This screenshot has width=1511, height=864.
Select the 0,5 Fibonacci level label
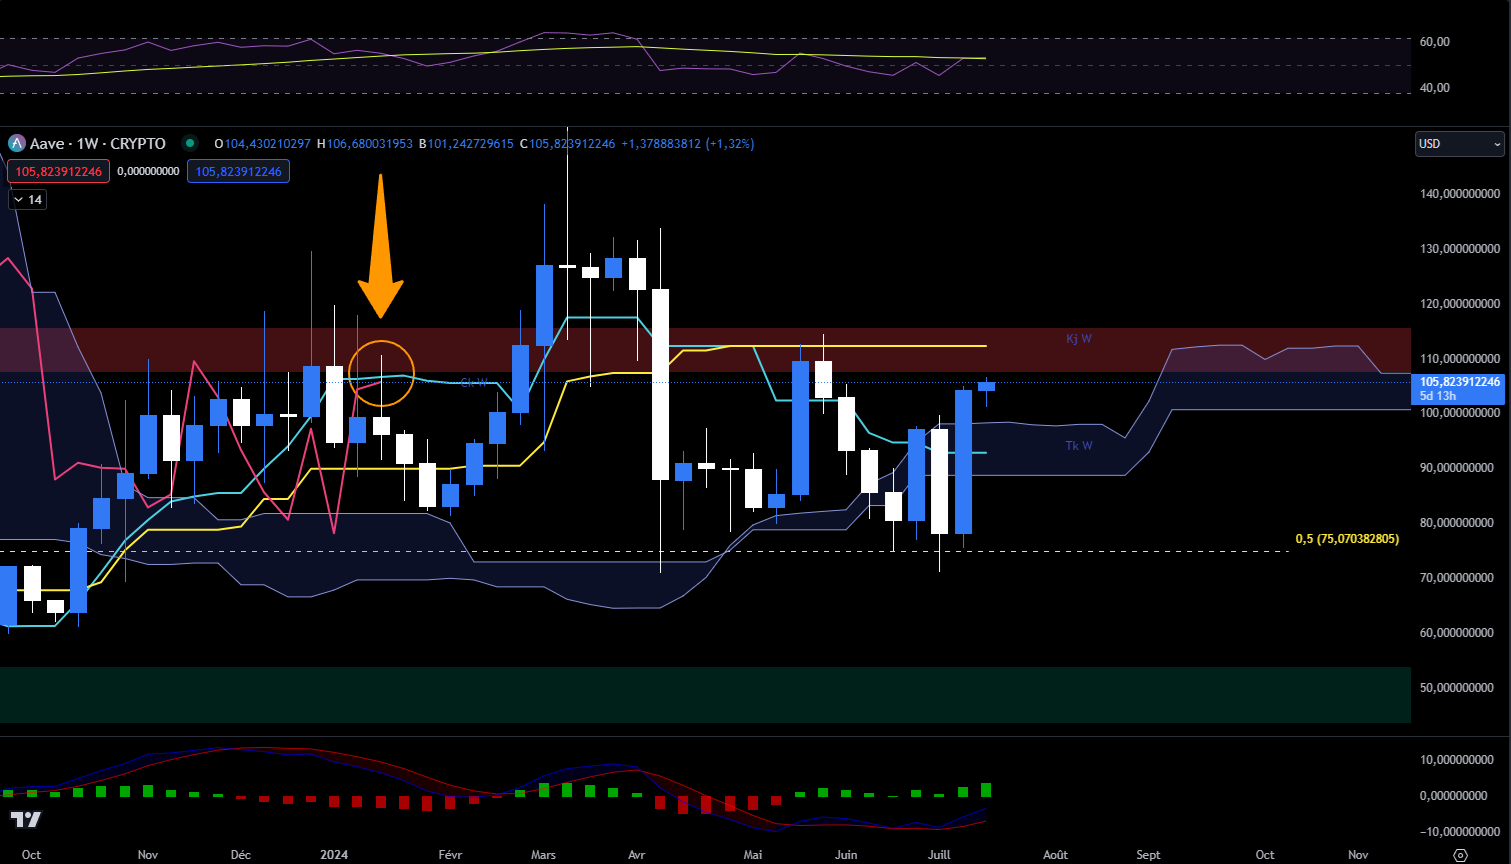1346,539
